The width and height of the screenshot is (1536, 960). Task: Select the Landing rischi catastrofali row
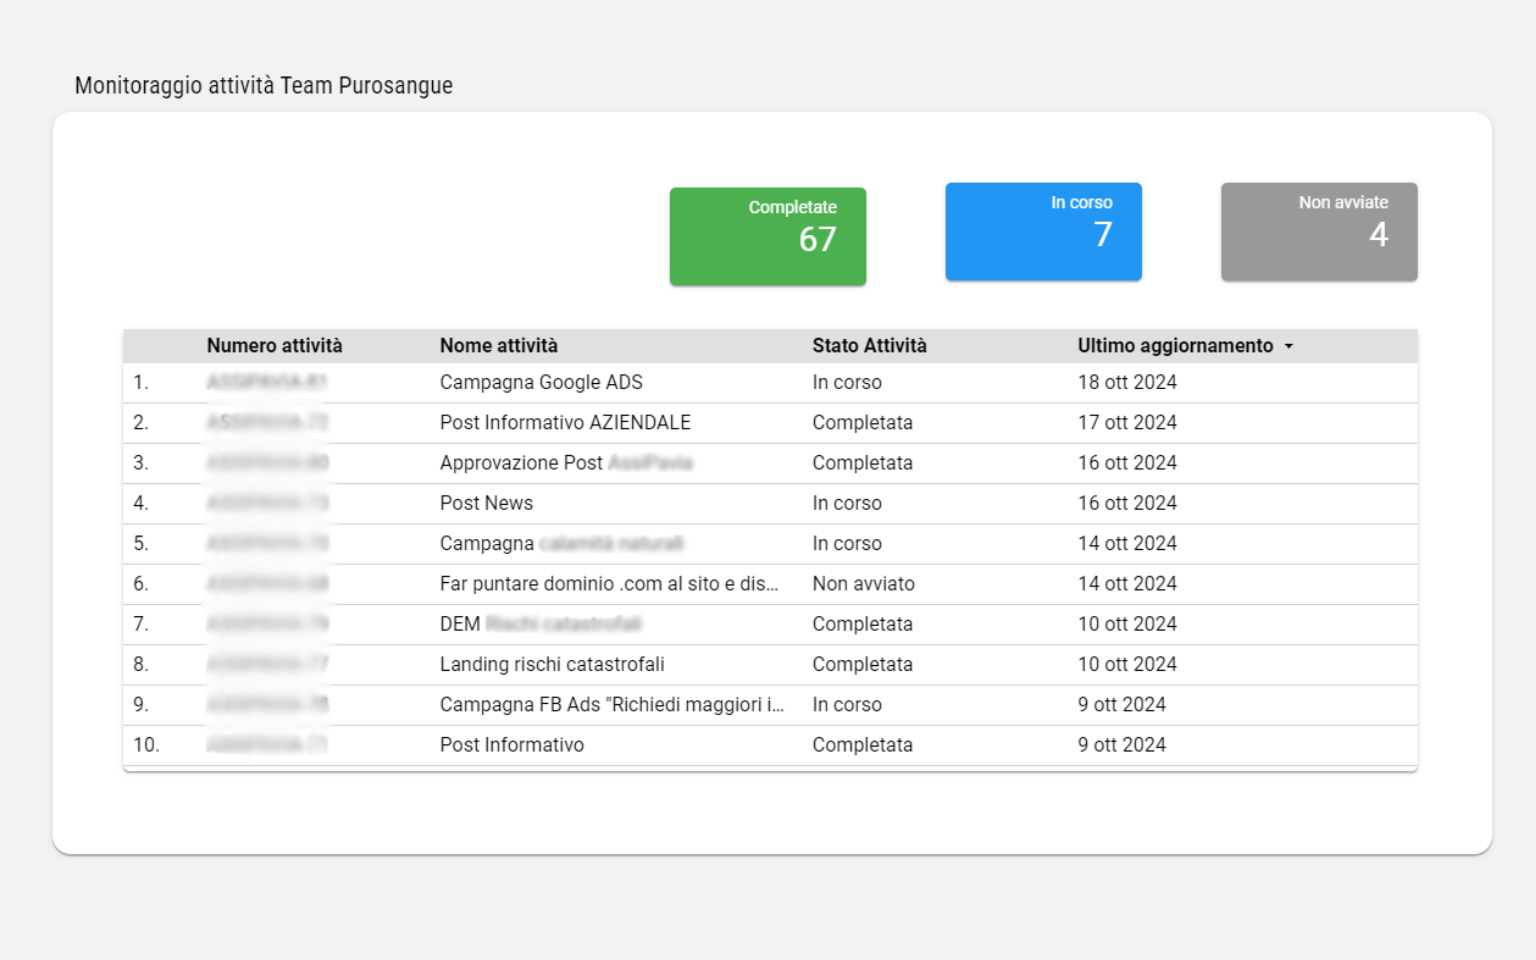point(770,665)
